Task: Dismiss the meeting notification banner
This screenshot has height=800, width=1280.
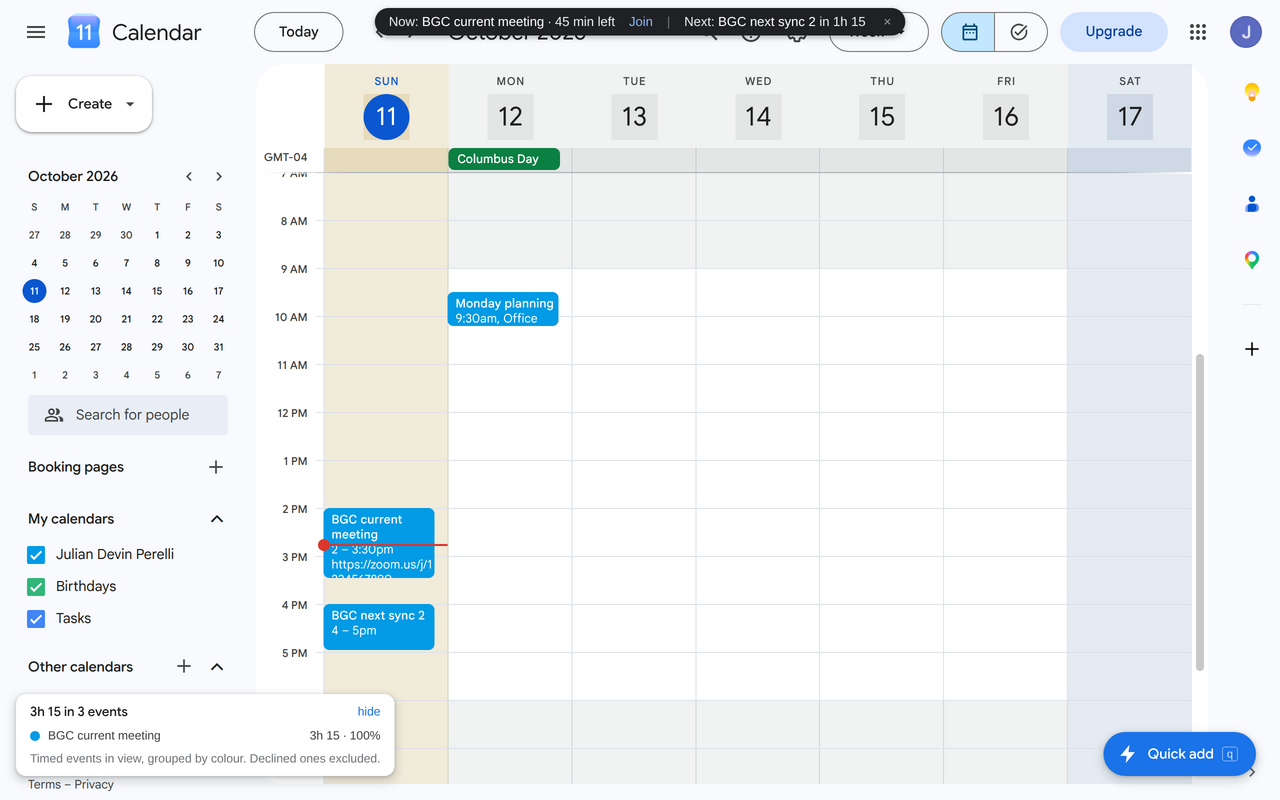Action: coord(887,22)
